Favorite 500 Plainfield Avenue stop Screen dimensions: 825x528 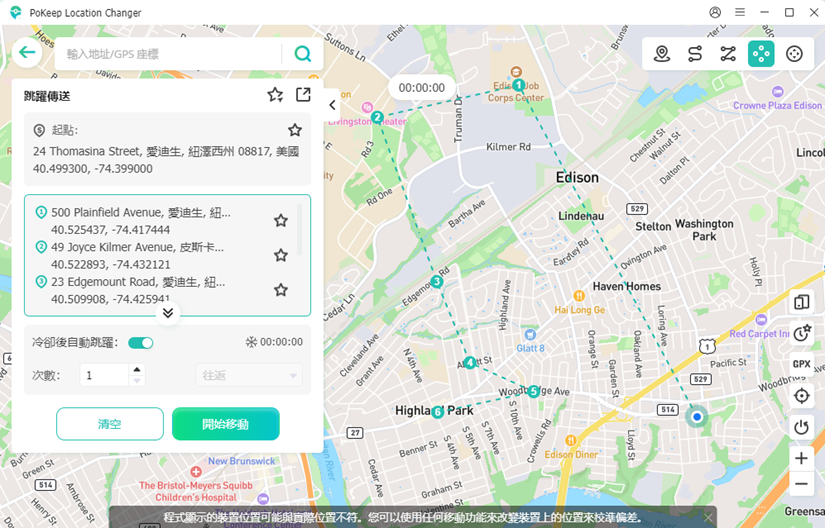click(x=281, y=220)
